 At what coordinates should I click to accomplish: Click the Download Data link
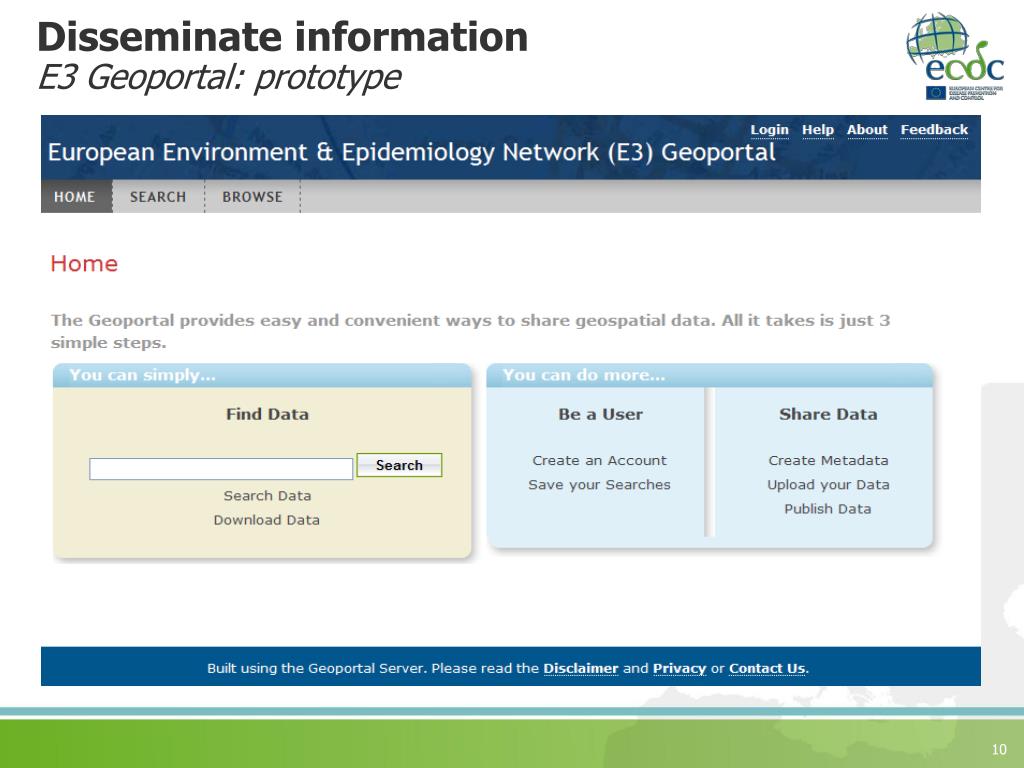click(266, 520)
